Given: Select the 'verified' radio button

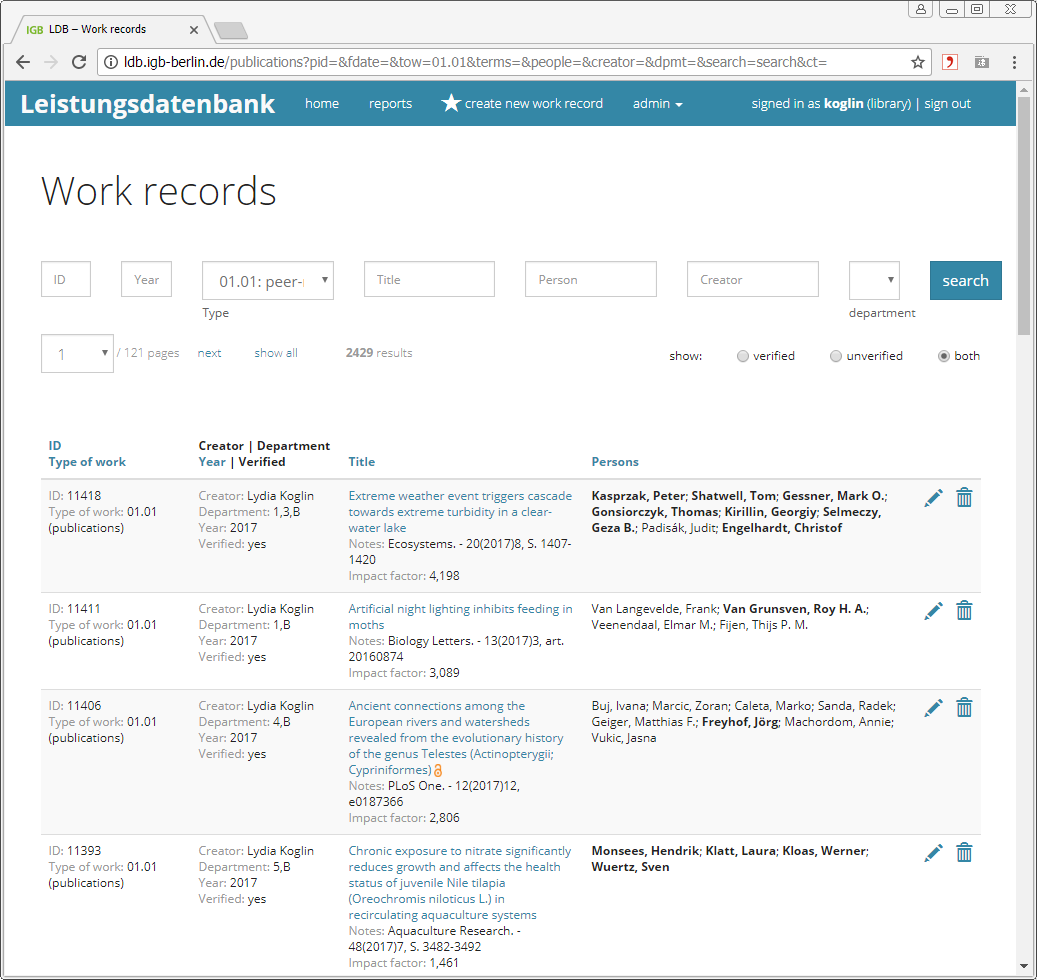Looking at the screenshot, I should pos(743,356).
